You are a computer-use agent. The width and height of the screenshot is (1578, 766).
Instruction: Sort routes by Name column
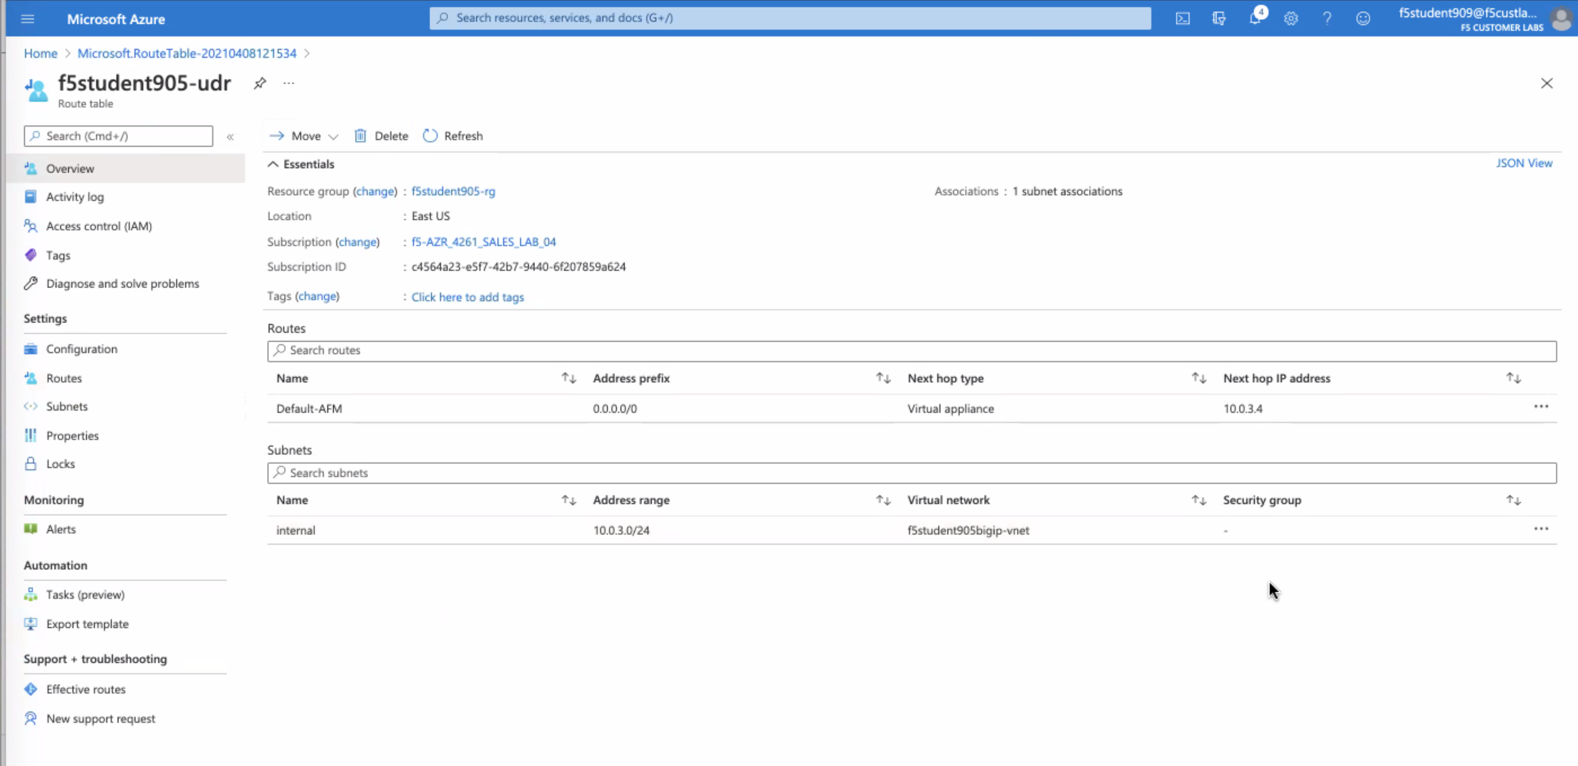(569, 378)
